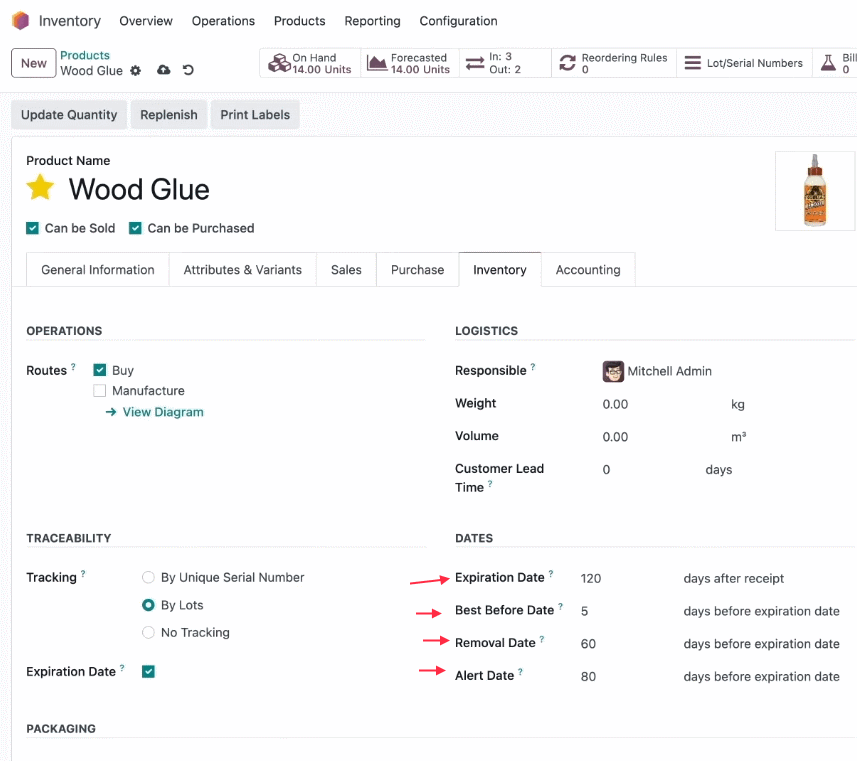Show help tooltip for Responsible
Image resolution: width=857 pixels, height=761 pixels.
pos(533,367)
